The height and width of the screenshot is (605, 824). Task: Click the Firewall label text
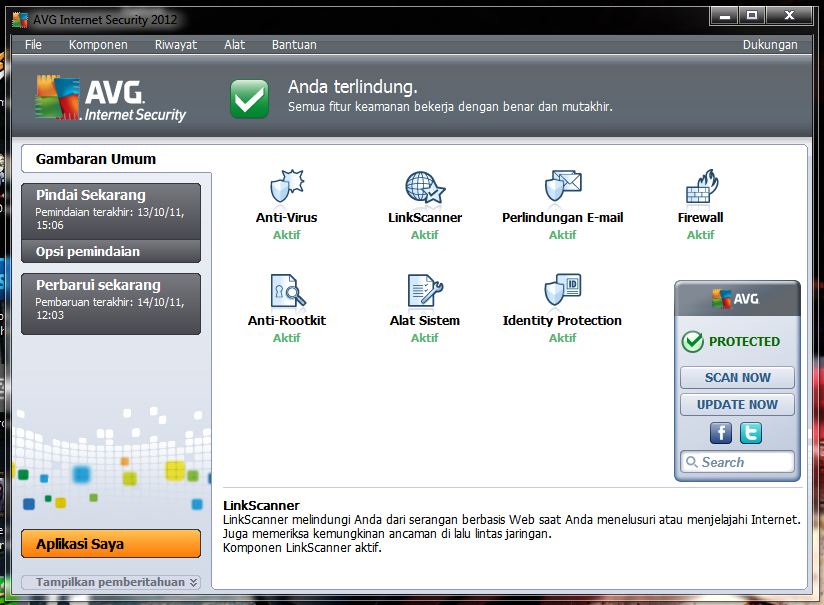[701, 217]
